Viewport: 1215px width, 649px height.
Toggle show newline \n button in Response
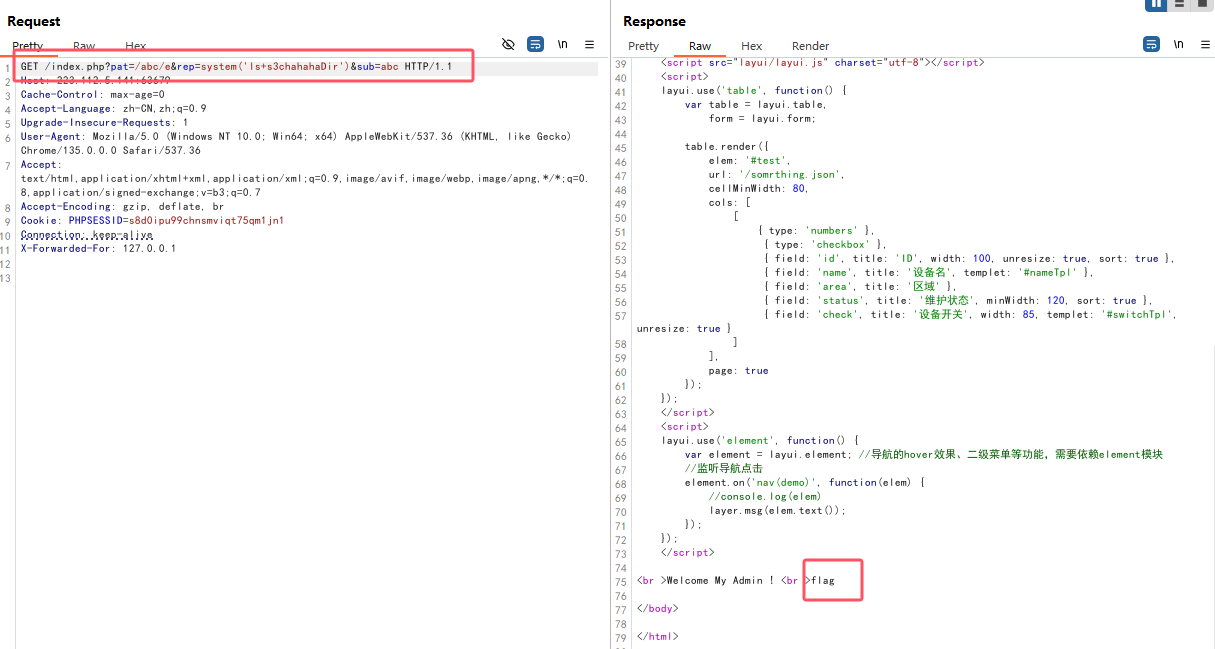point(1179,44)
